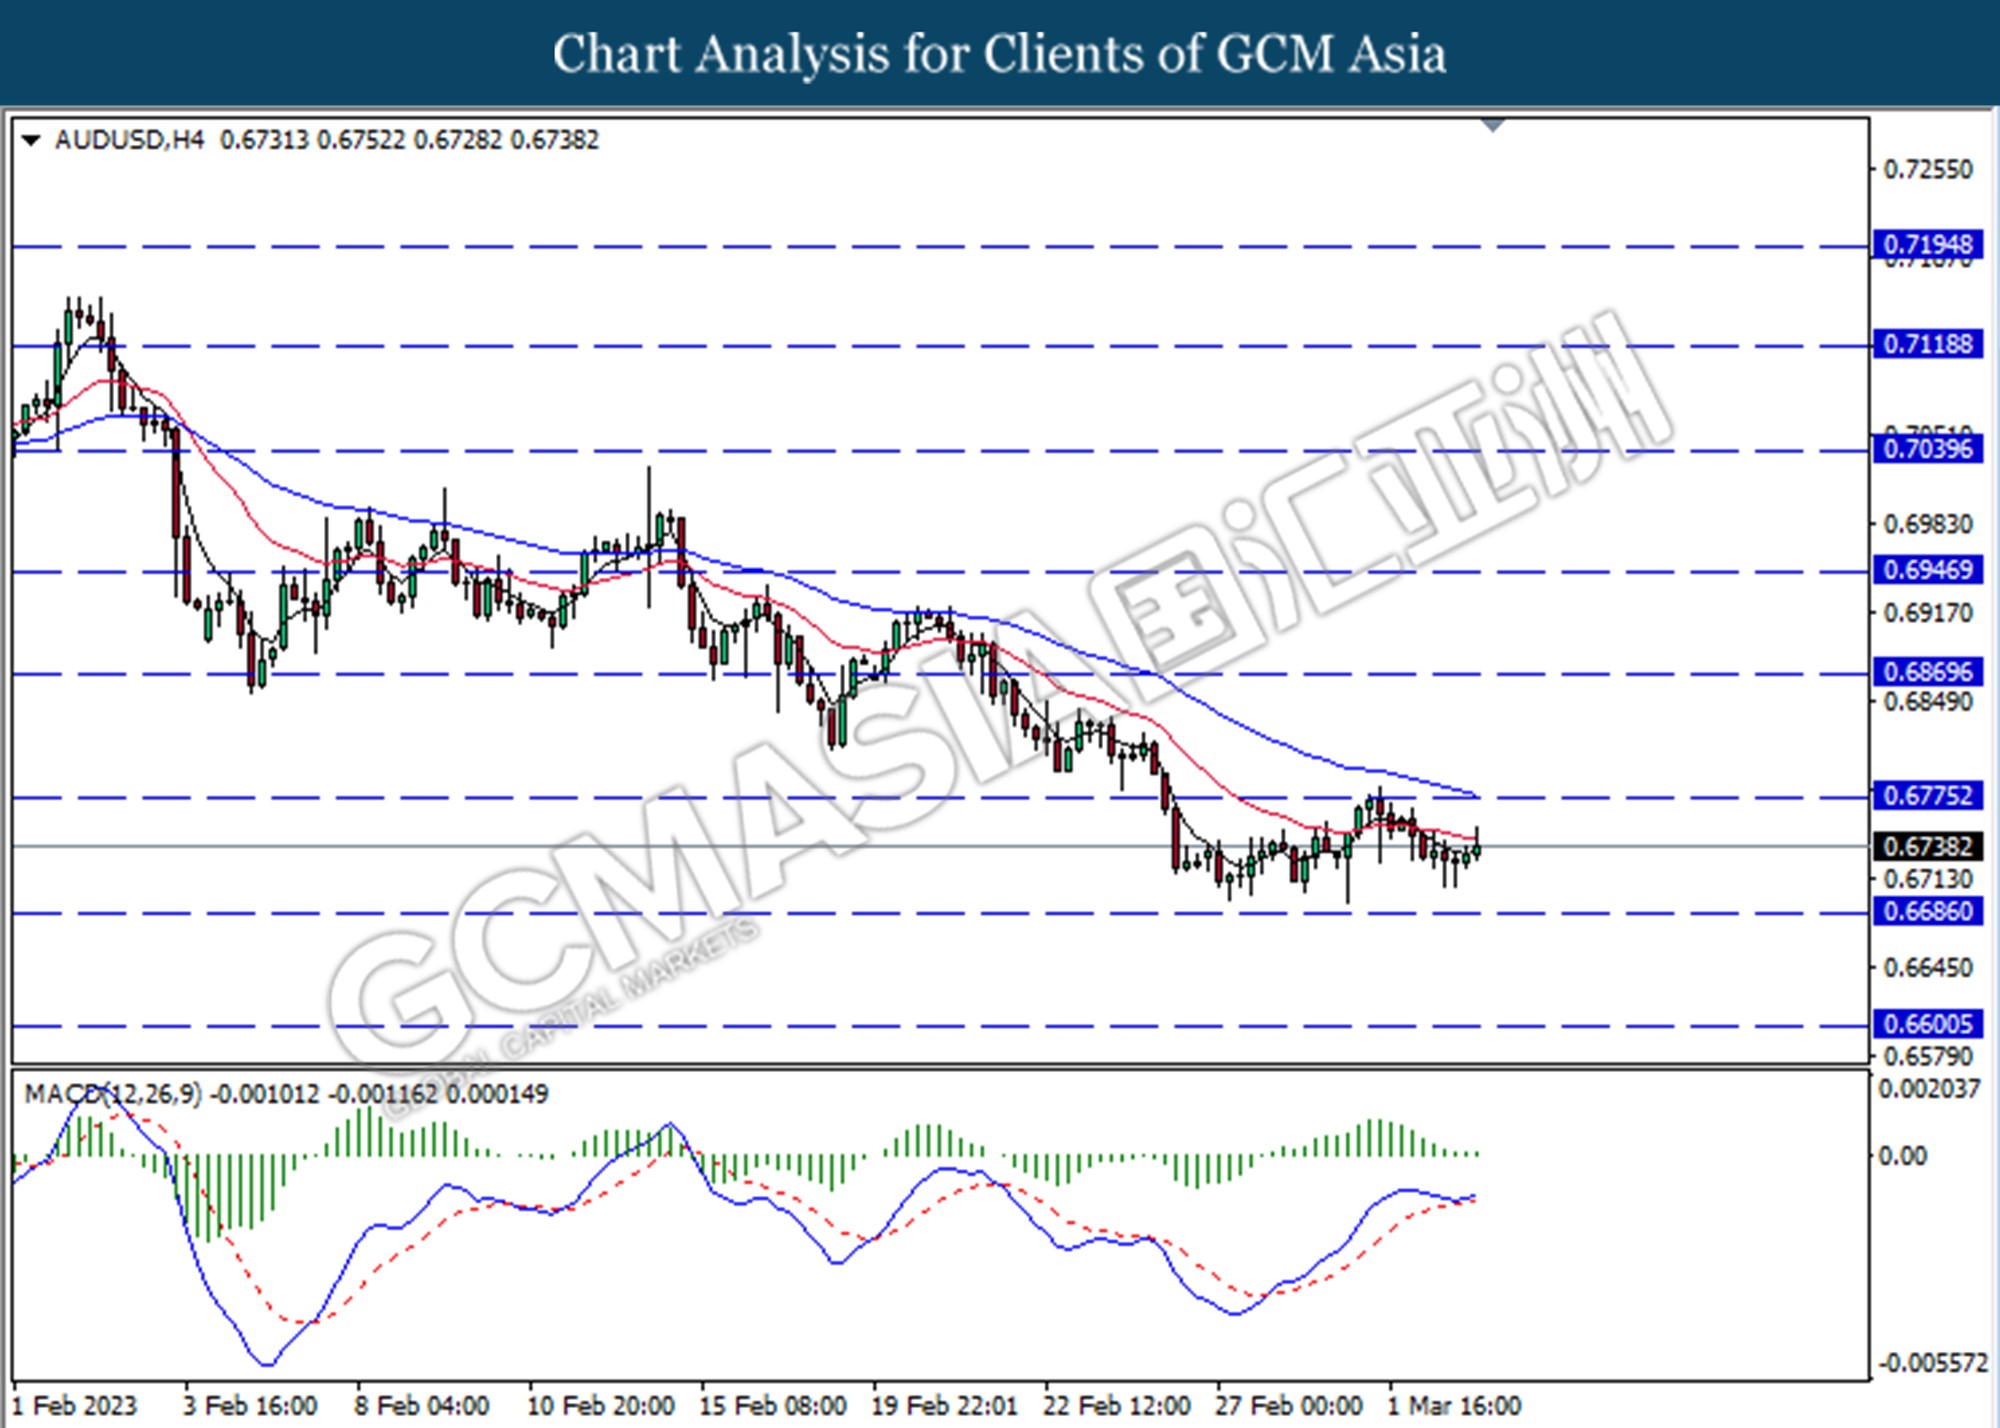Select the 0.68696 price level label
Viewport: 2000px width, 1428px height.
point(1927,672)
